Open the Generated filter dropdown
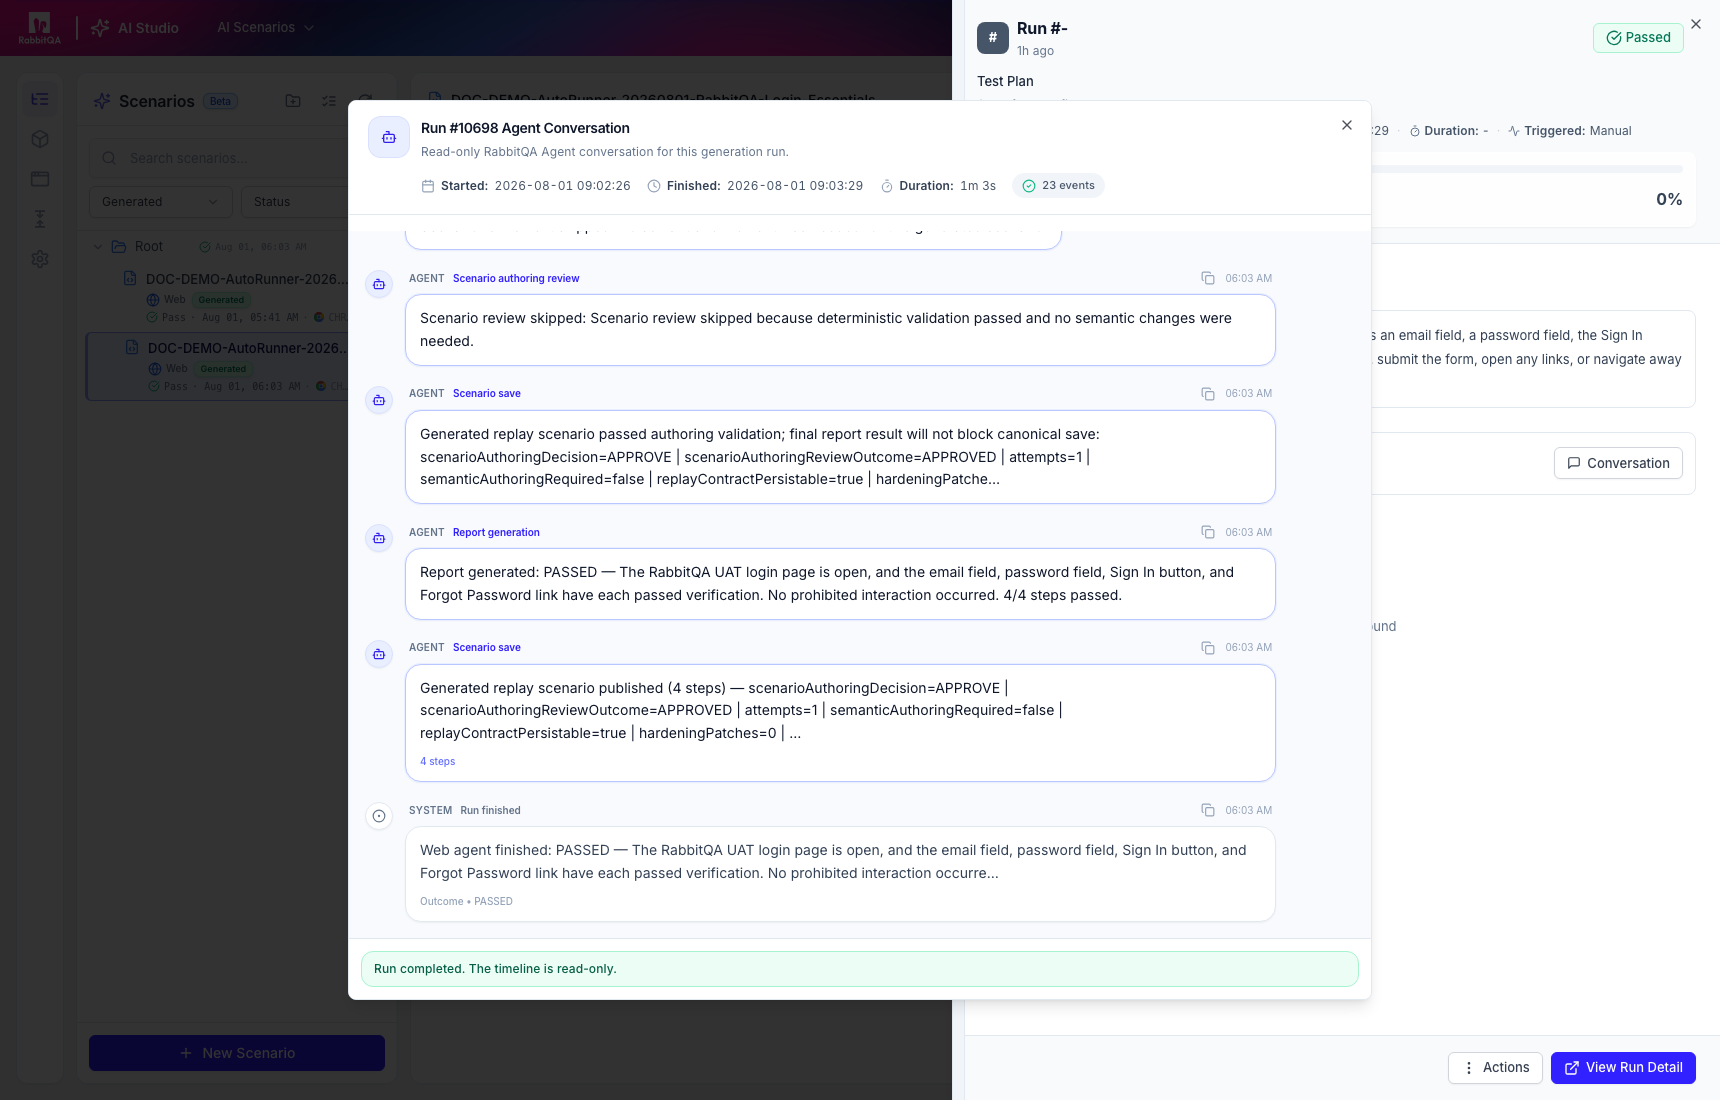The width and height of the screenshot is (1720, 1100). coord(161,202)
